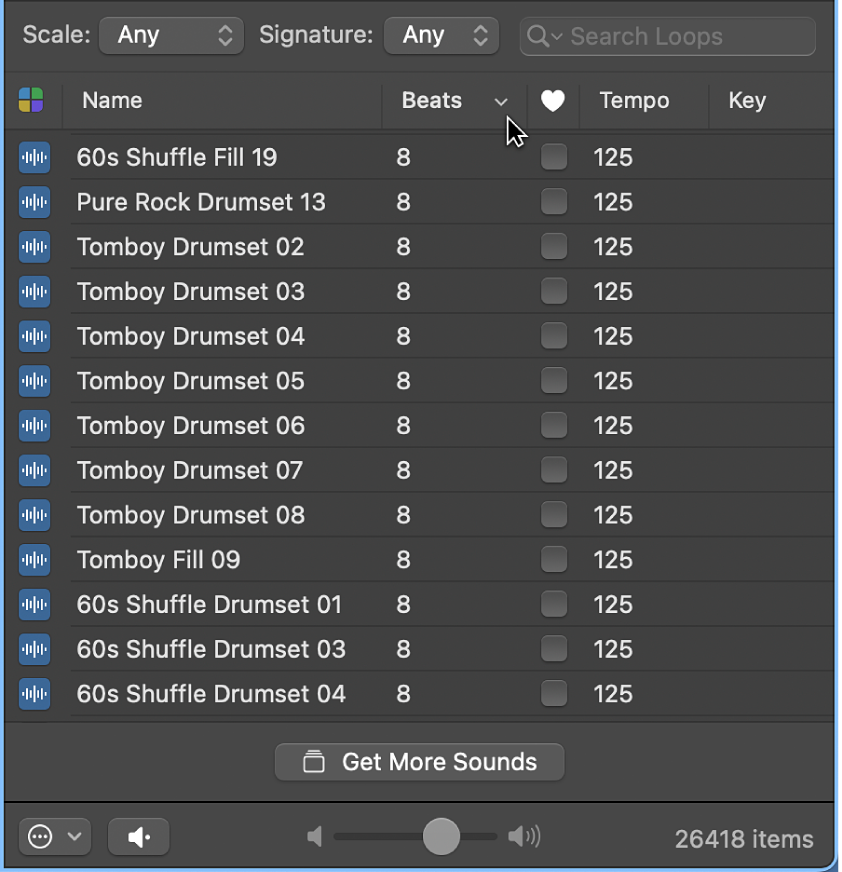Viewport: 842px width, 872px height.
Task: Adjust the preview volume slider
Action: click(438, 836)
